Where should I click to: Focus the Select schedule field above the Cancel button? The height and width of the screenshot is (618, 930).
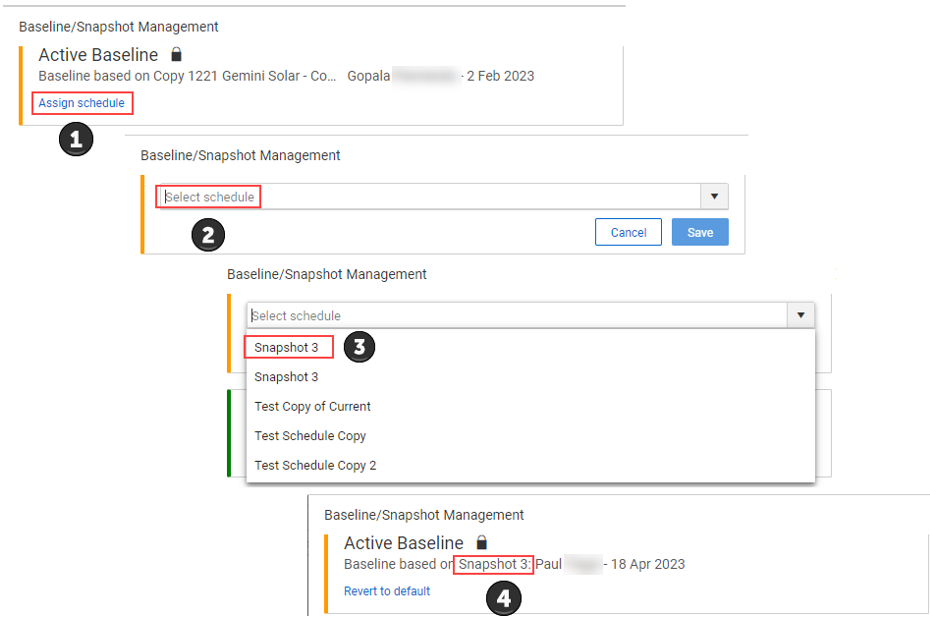click(x=430, y=197)
